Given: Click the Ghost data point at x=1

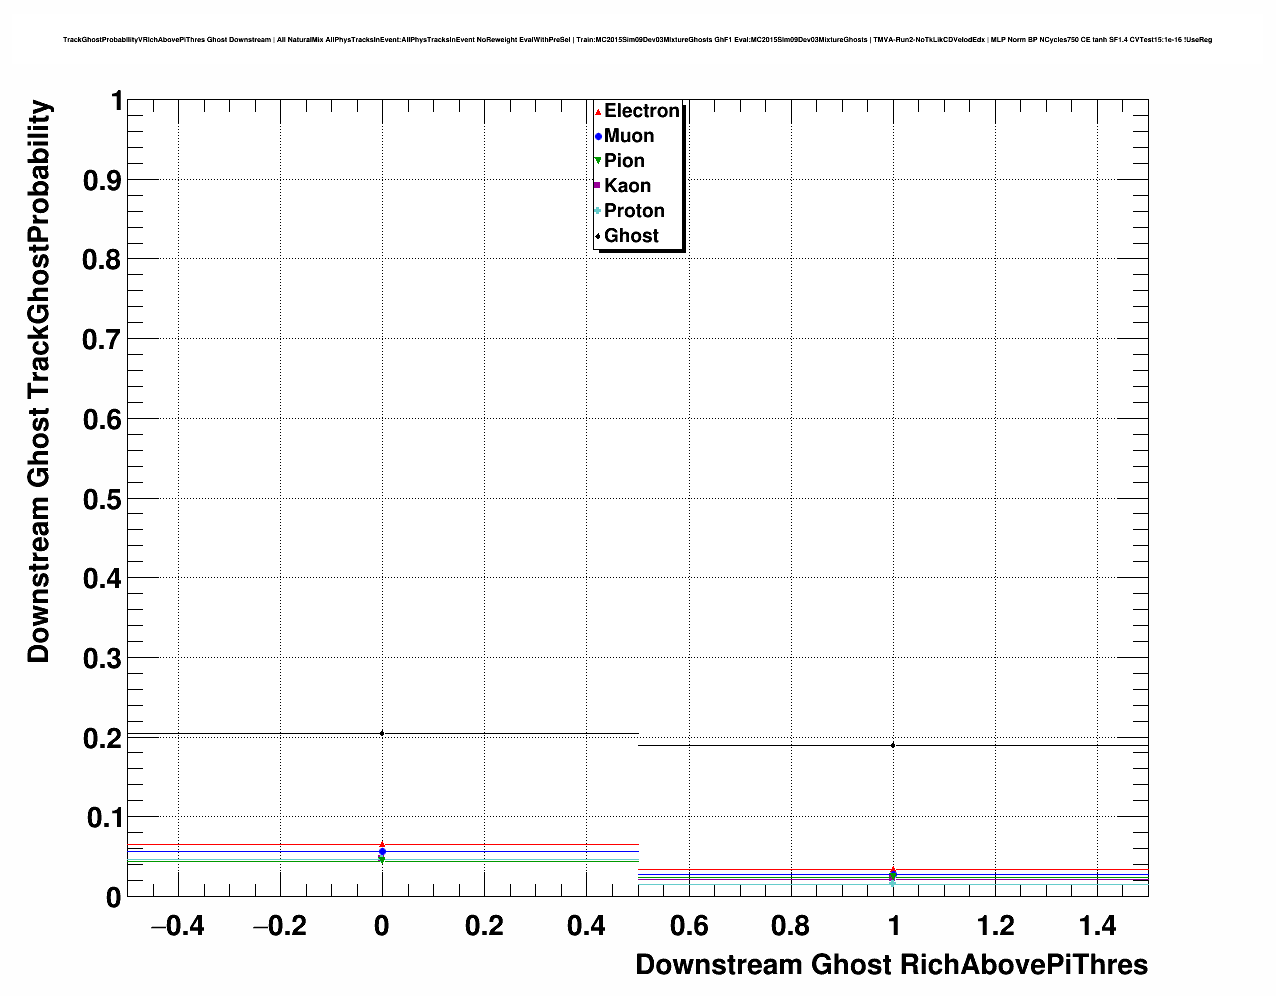Looking at the screenshot, I should click(x=893, y=745).
